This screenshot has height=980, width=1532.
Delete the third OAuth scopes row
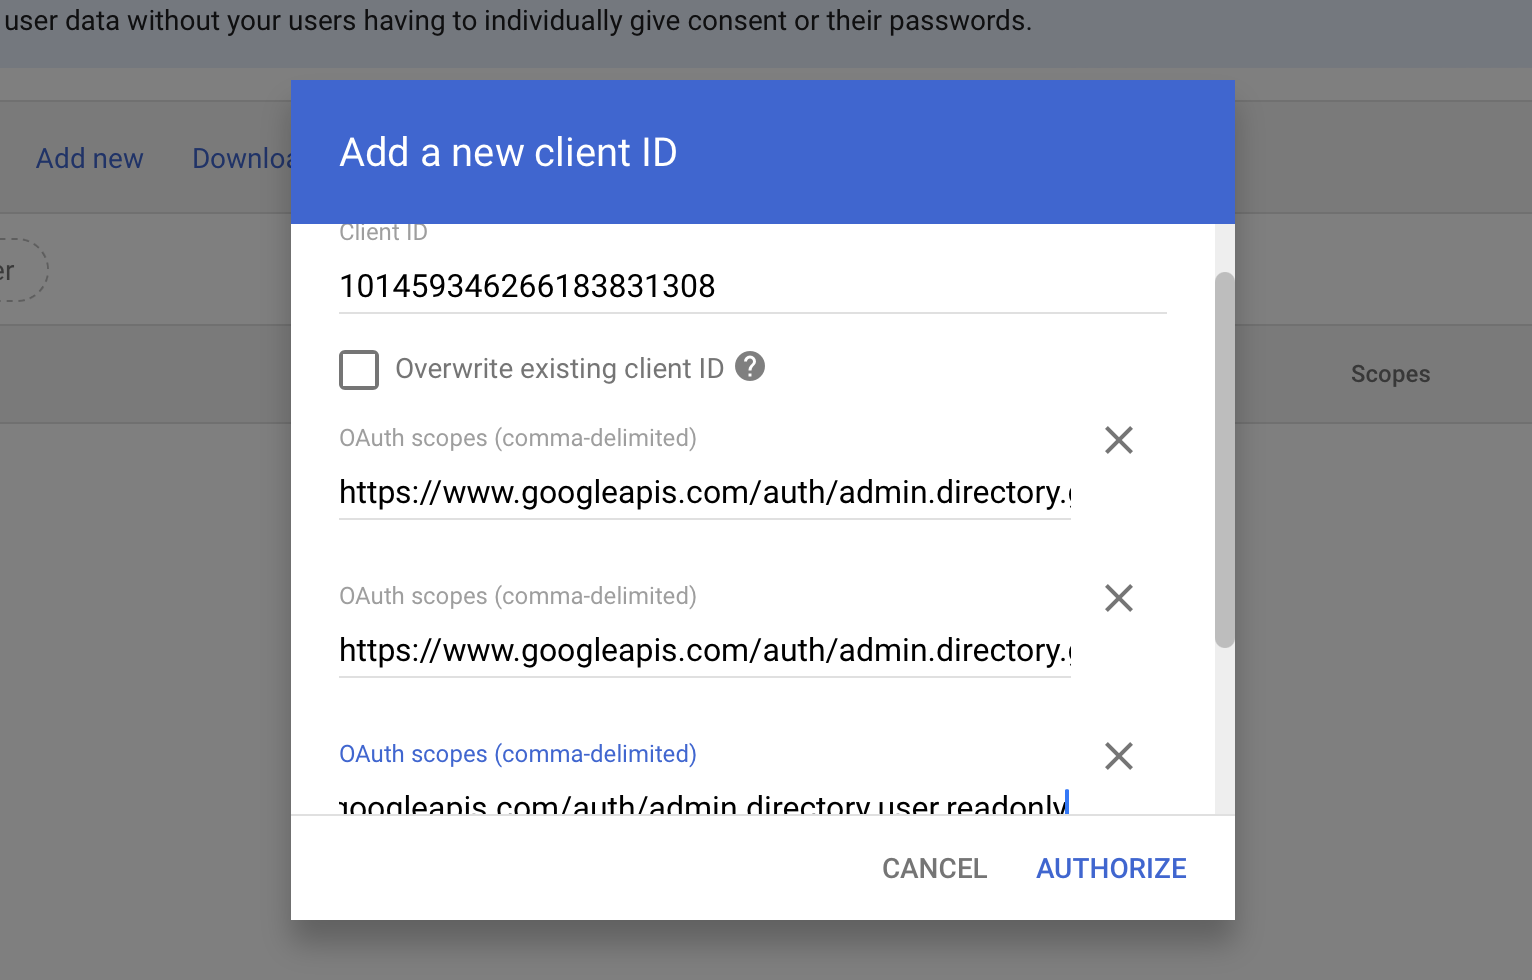(x=1118, y=756)
